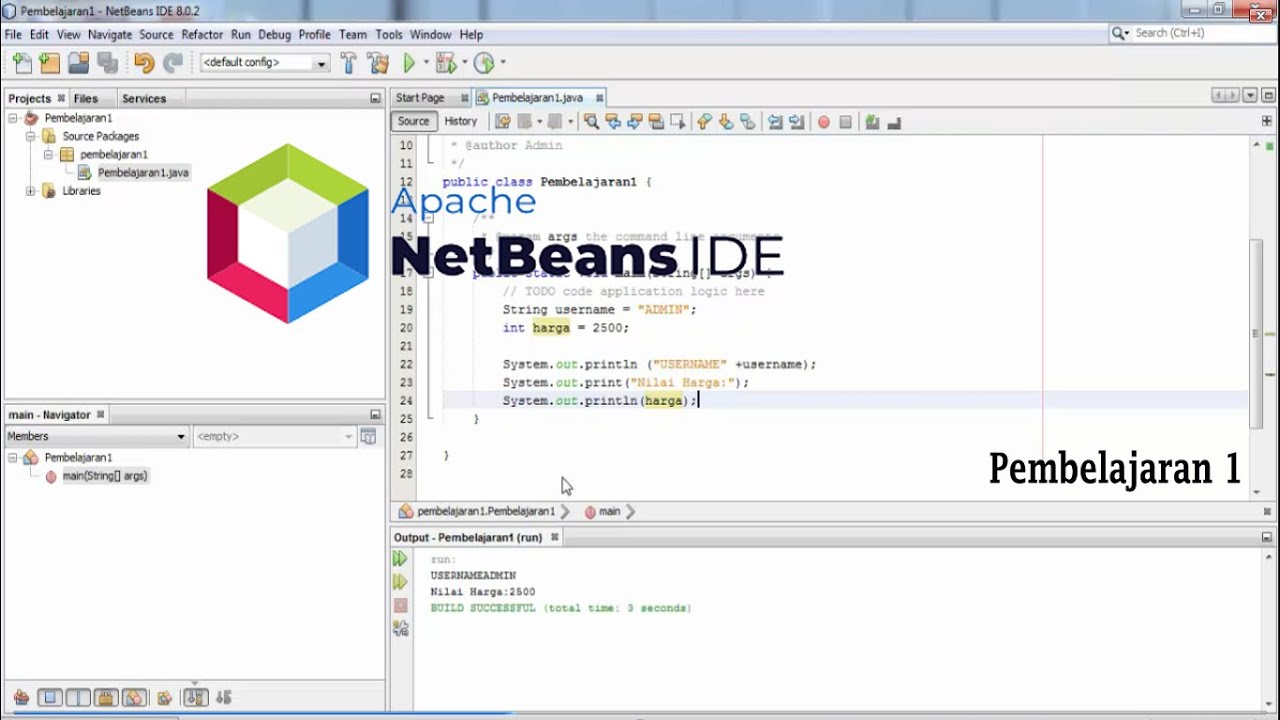Toggle Fully Qualified Names in Navigator
The height and width of the screenshot is (720, 1280).
(x=165, y=698)
